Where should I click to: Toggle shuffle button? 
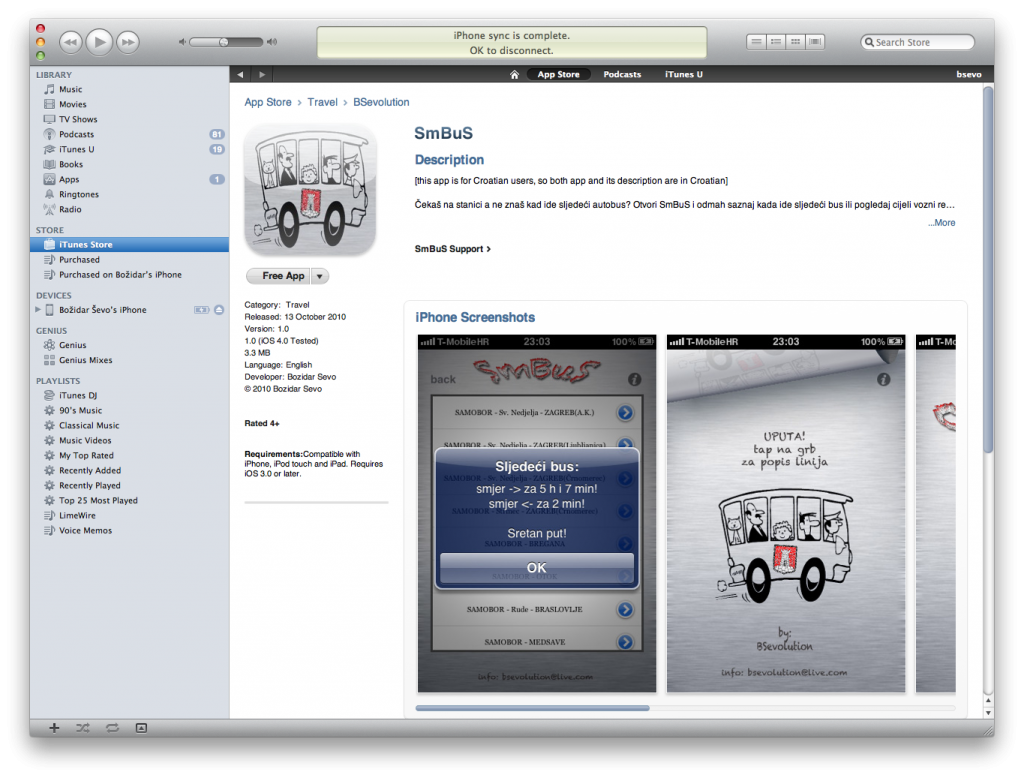(x=83, y=728)
